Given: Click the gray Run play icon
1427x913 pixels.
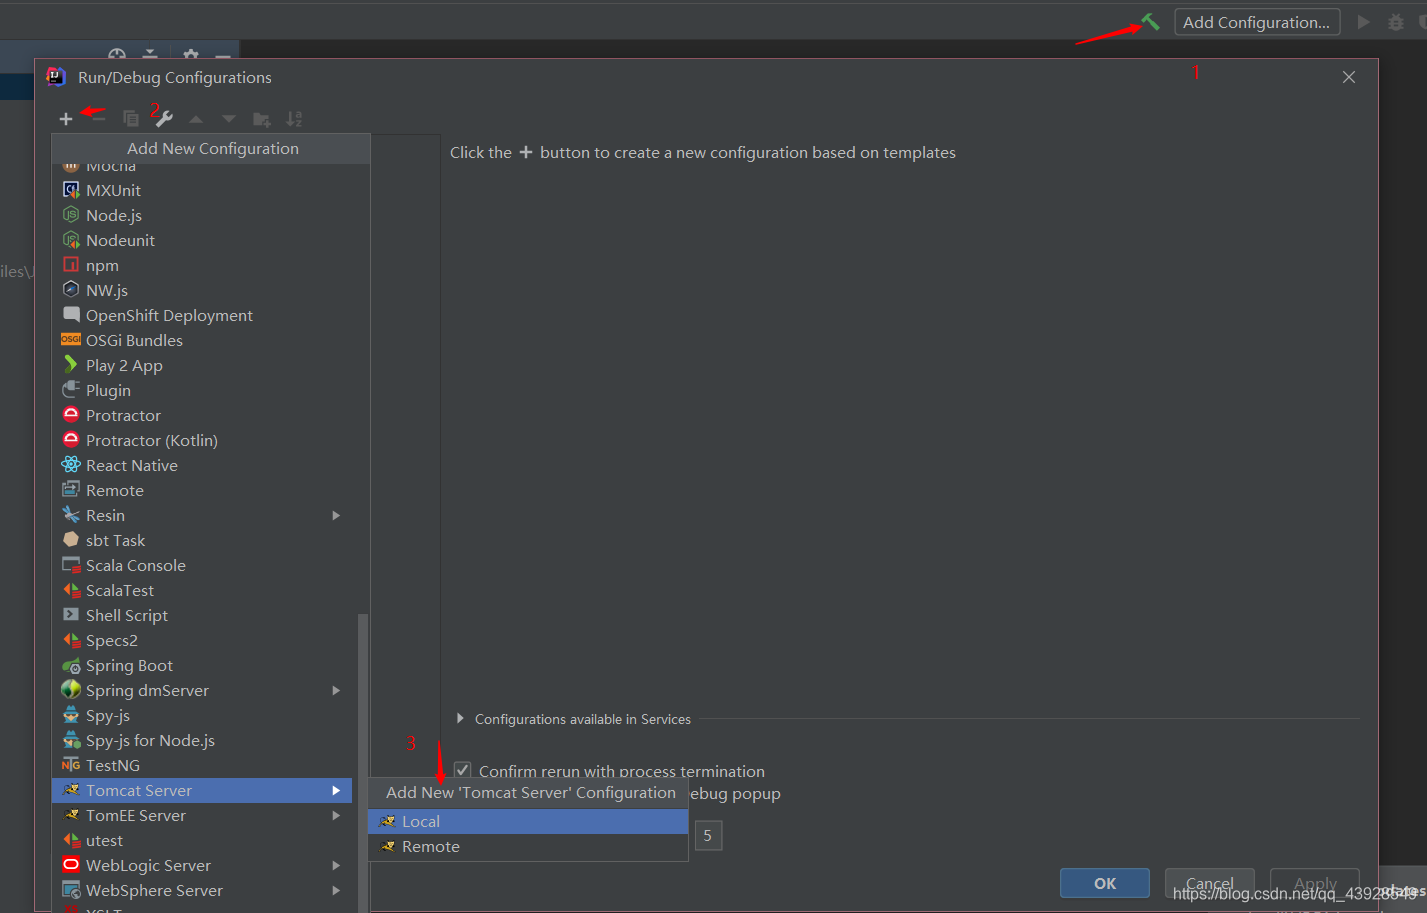Looking at the screenshot, I should [x=1363, y=22].
